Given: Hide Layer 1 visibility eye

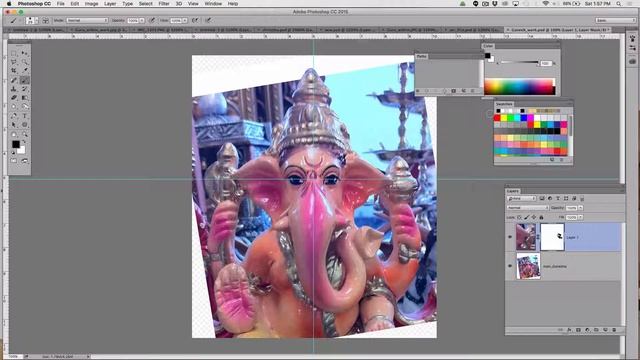Looking at the screenshot, I should (510, 237).
